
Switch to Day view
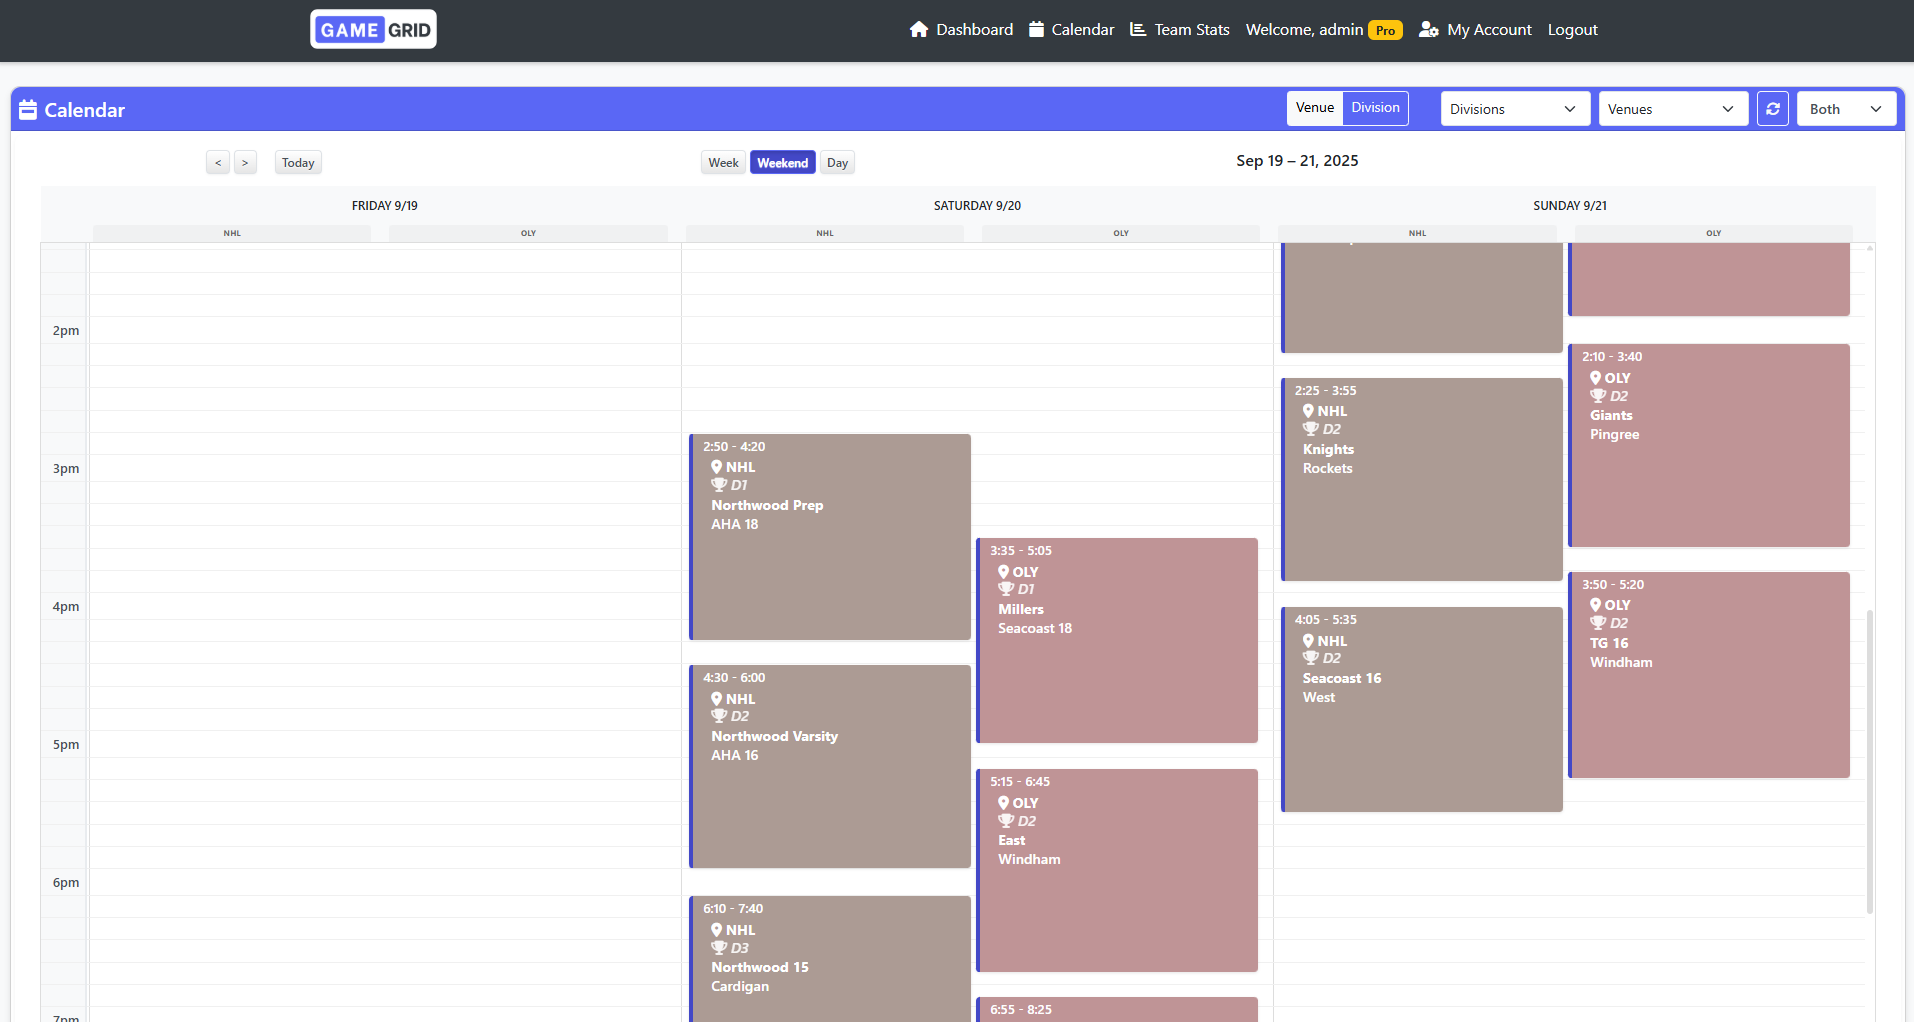pyautogui.click(x=837, y=162)
